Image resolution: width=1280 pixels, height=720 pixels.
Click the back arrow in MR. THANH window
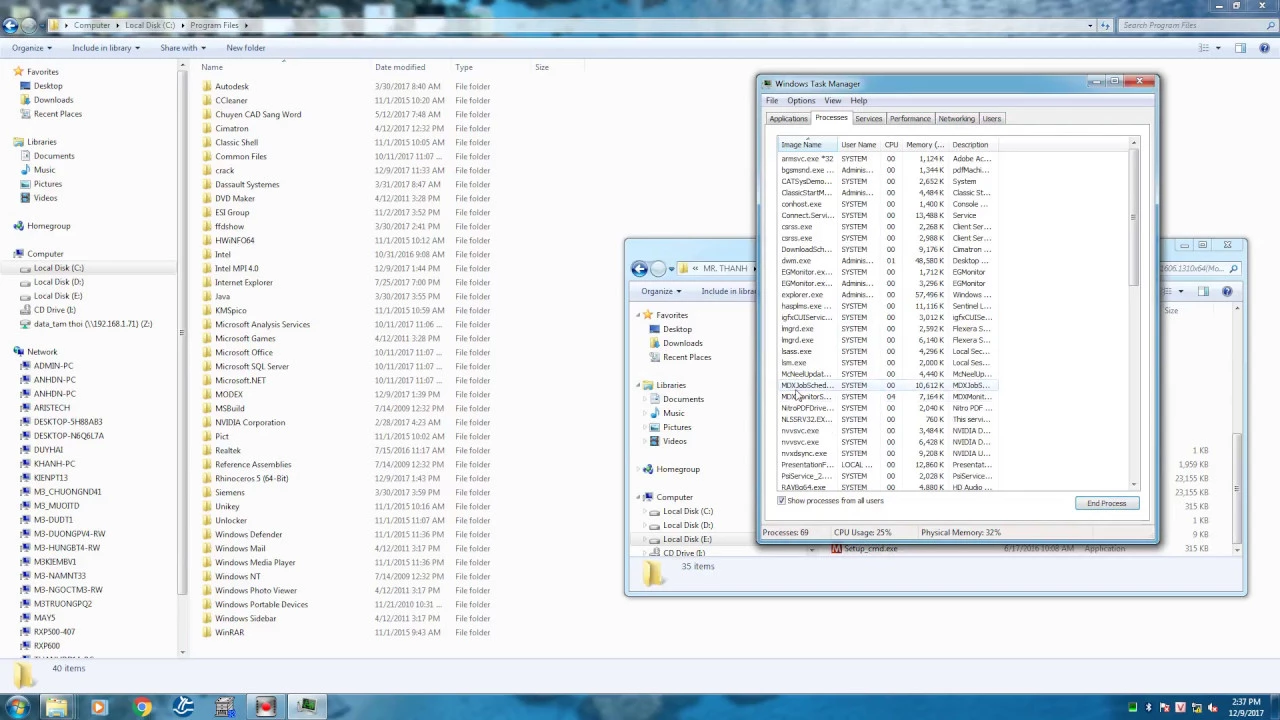639,268
